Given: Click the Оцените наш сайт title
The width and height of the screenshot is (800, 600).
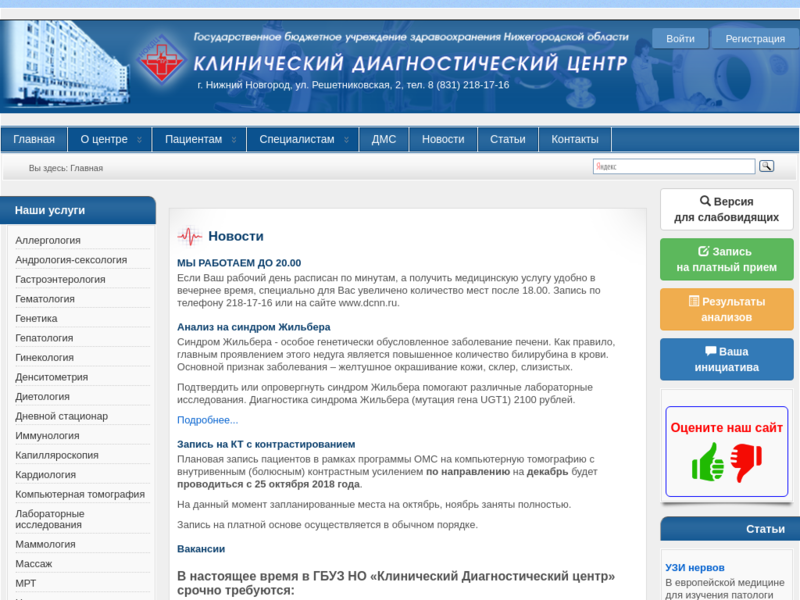Looking at the screenshot, I should [x=727, y=428].
